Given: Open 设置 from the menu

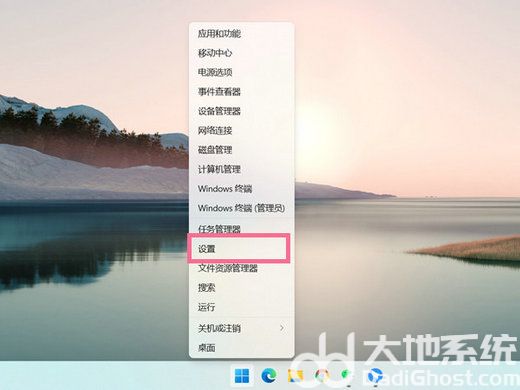Looking at the screenshot, I should point(241,249).
